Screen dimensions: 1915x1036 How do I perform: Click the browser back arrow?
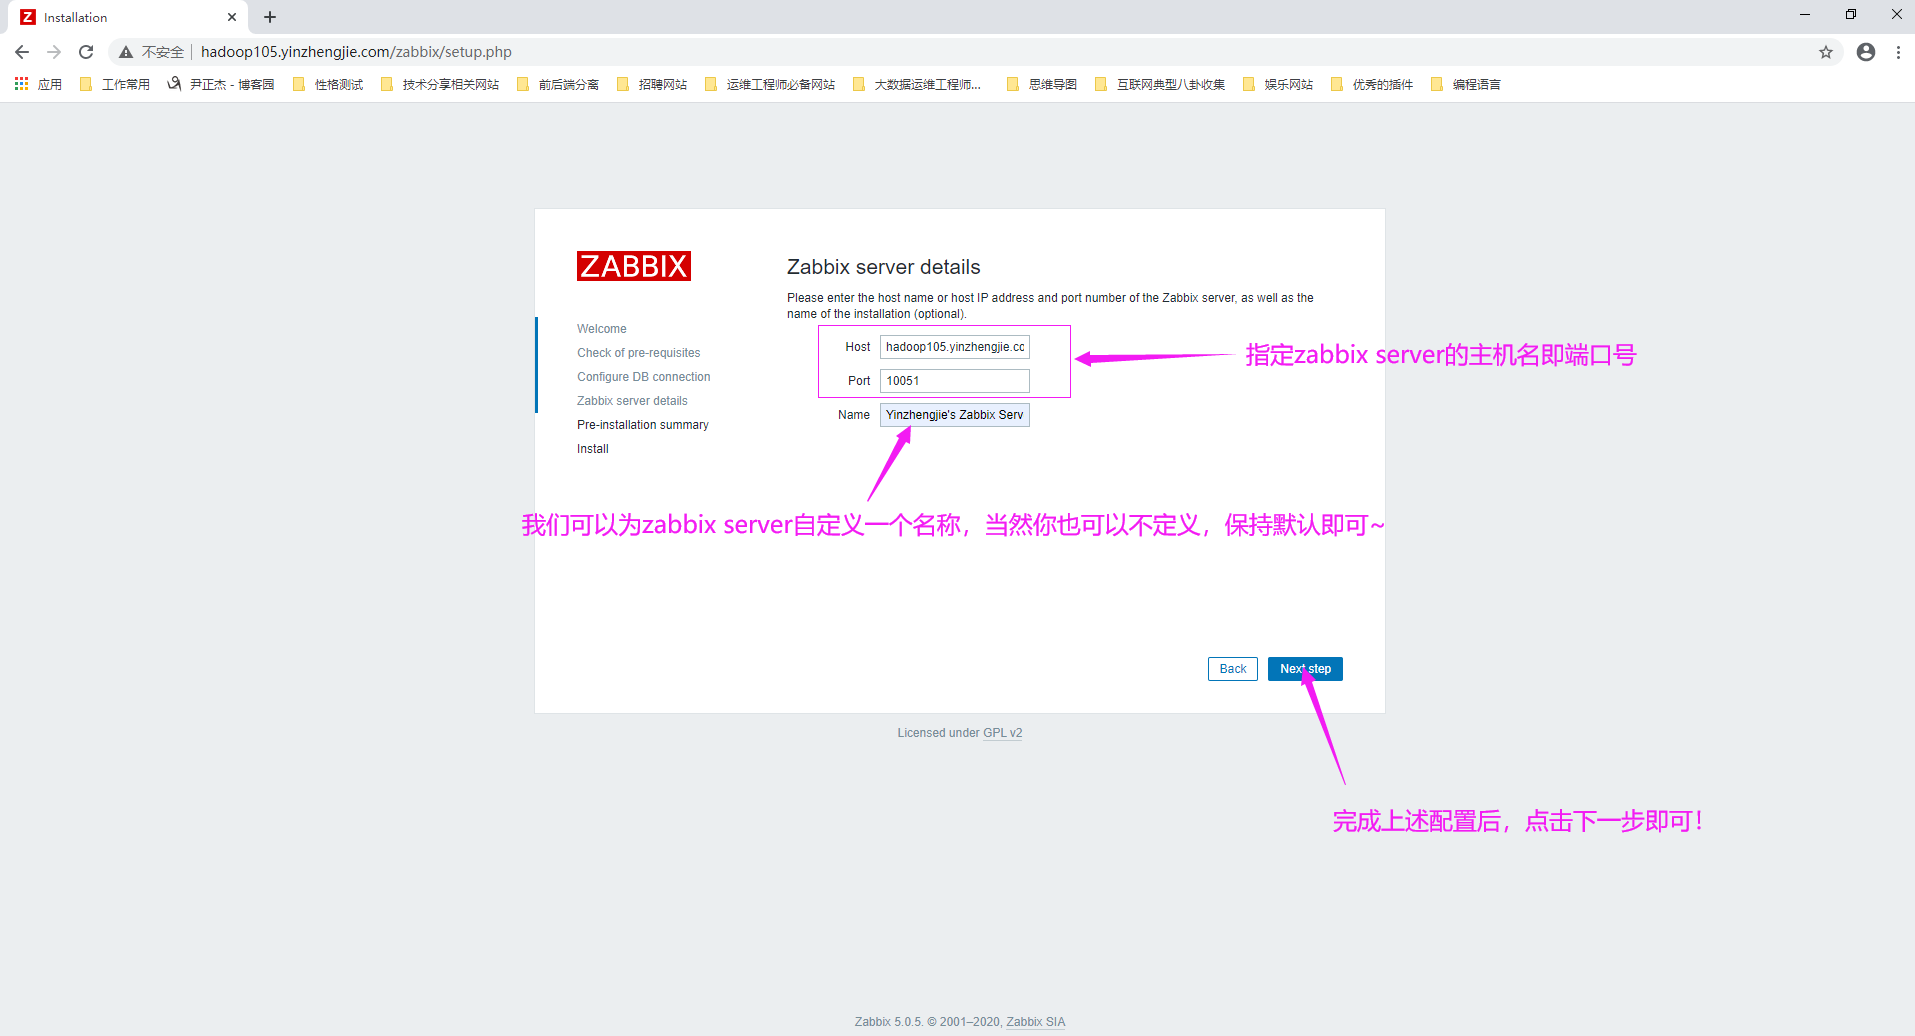[22, 52]
